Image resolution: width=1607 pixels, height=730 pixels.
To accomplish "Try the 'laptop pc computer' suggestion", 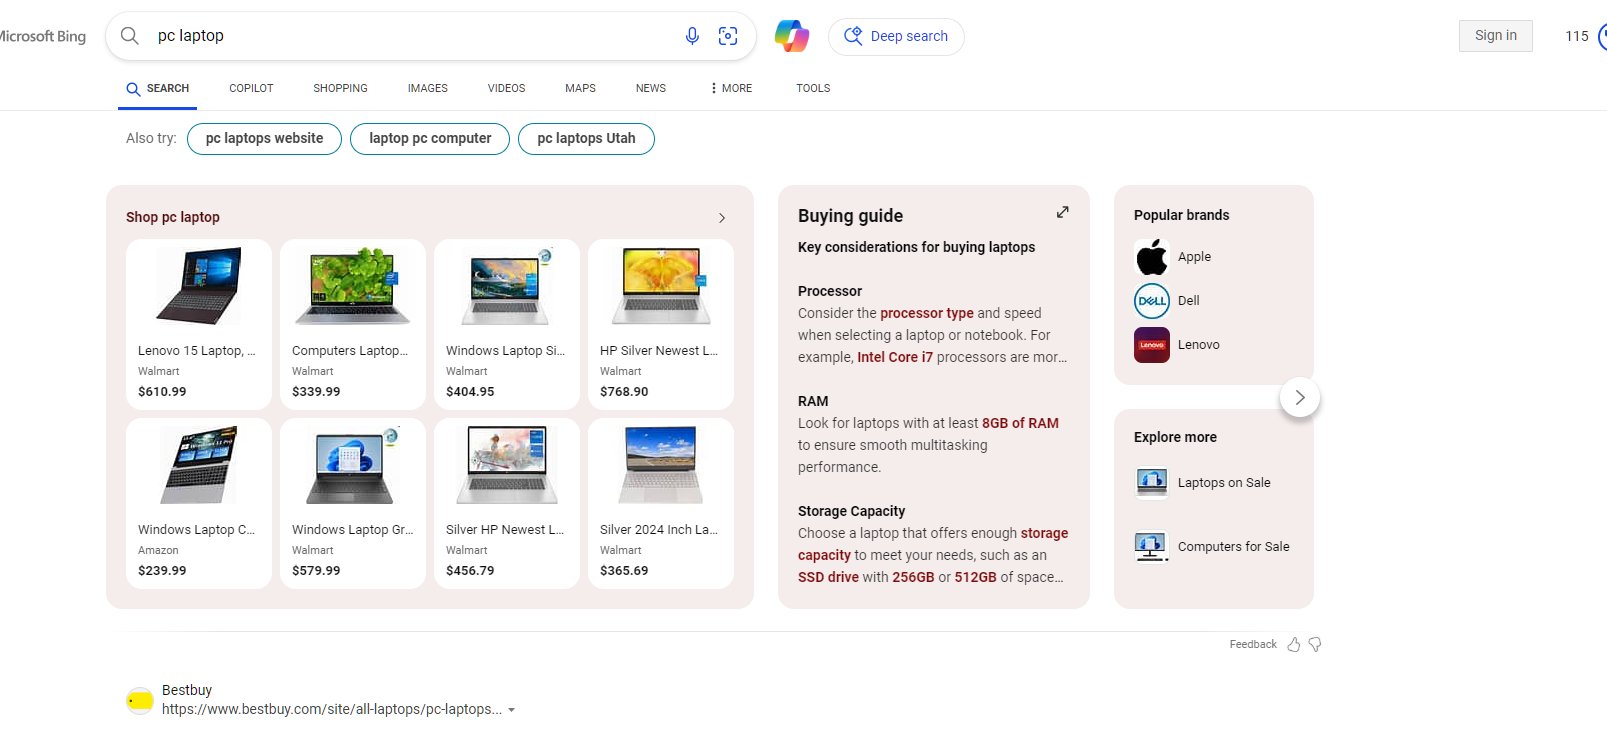I will [430, 139].
